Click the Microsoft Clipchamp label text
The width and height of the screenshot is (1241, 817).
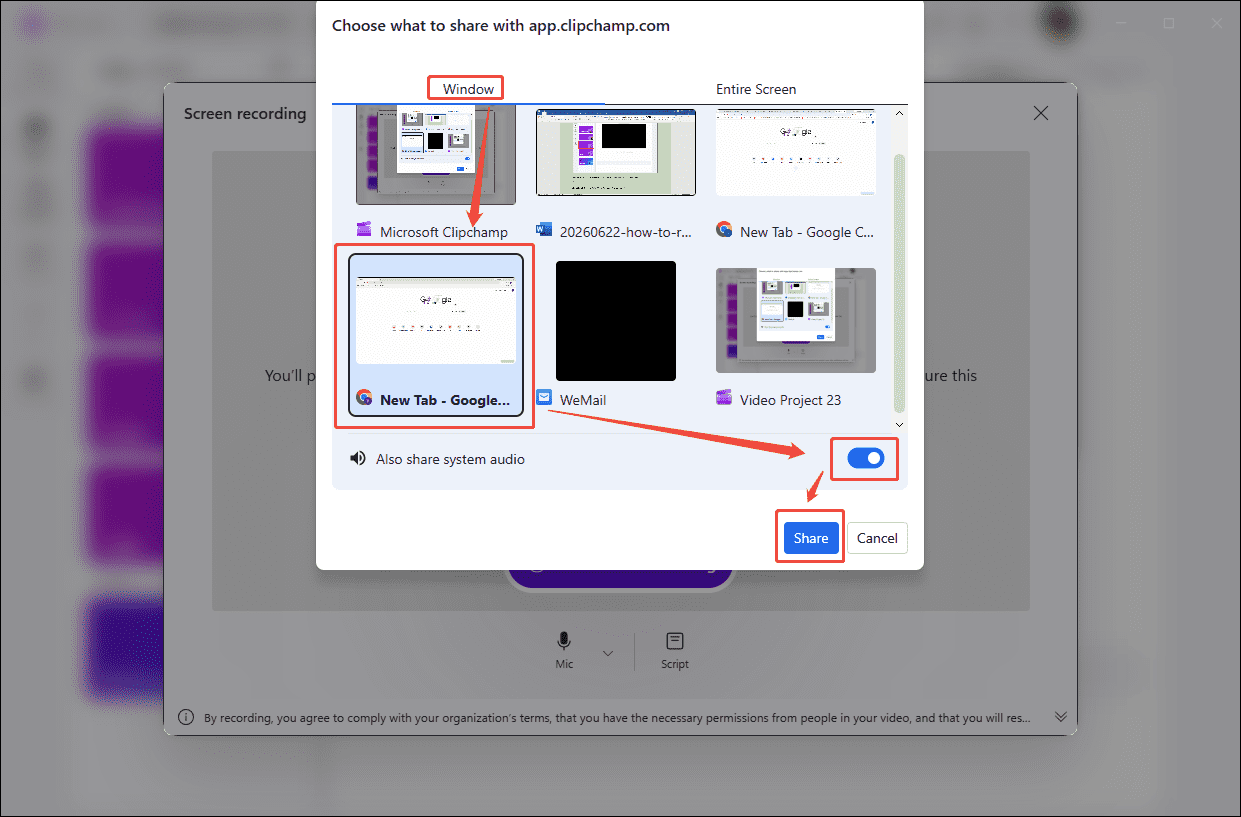(x=444, y=232)
